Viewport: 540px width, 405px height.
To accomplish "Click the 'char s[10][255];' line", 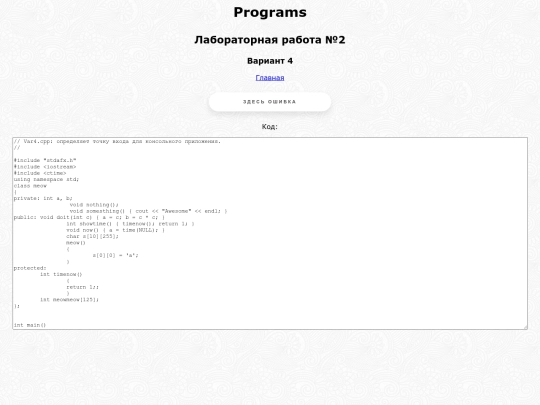I will point(92,236).
